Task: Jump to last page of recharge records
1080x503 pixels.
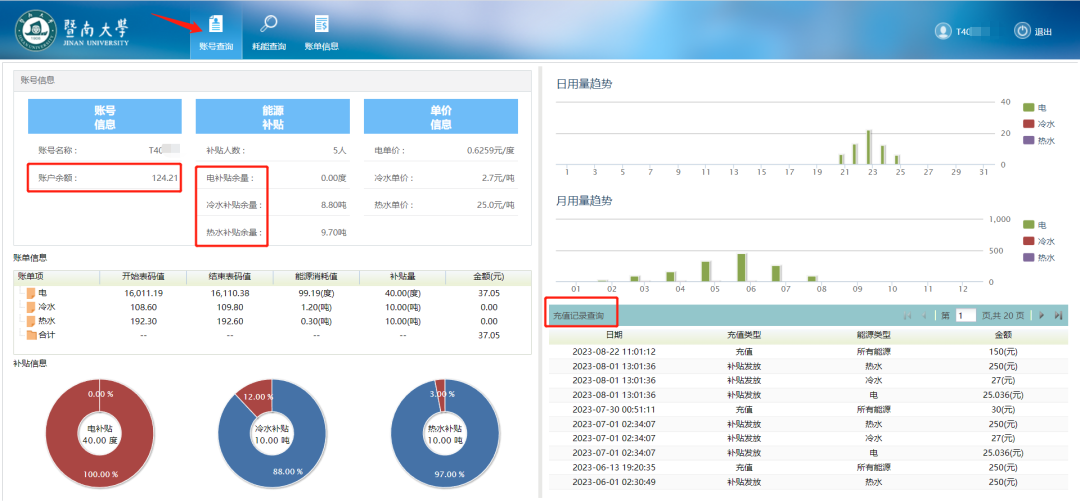Action: pyautogui.click(x=1058, y=315)
